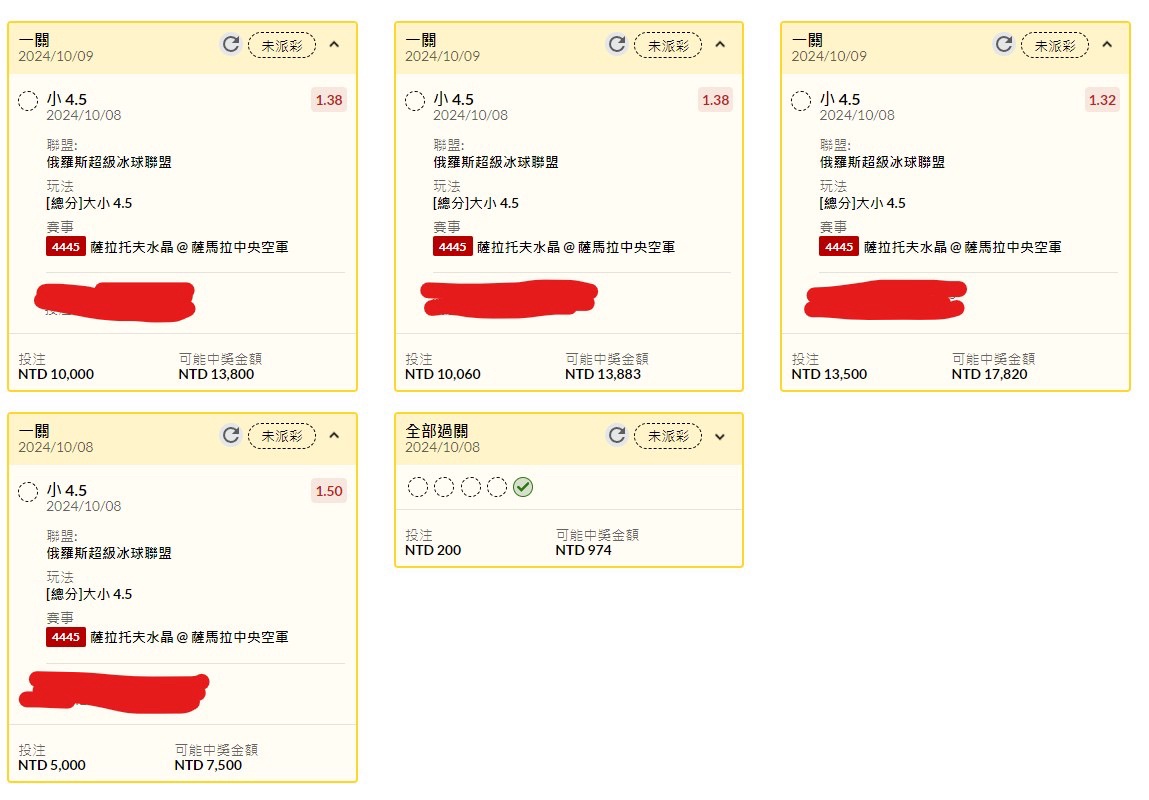Click the green checkmark in 全部過關 card
Screen dimensions: 1149x800
coord(523,487)
